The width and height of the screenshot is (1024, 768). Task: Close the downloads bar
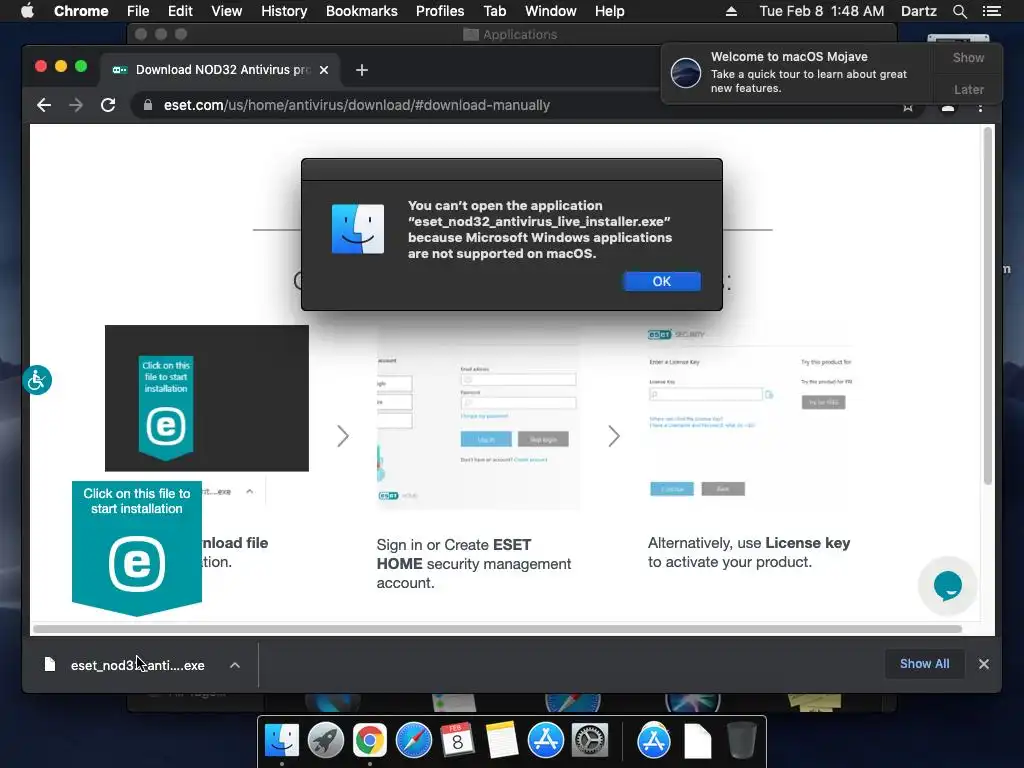coord(984,664)
